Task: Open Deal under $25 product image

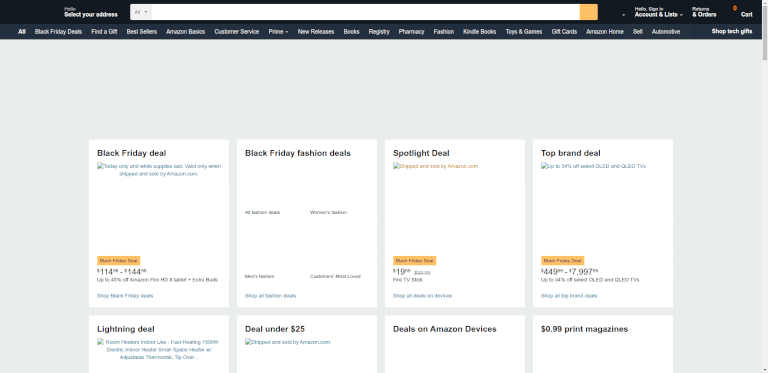Action: pos(288,342)
